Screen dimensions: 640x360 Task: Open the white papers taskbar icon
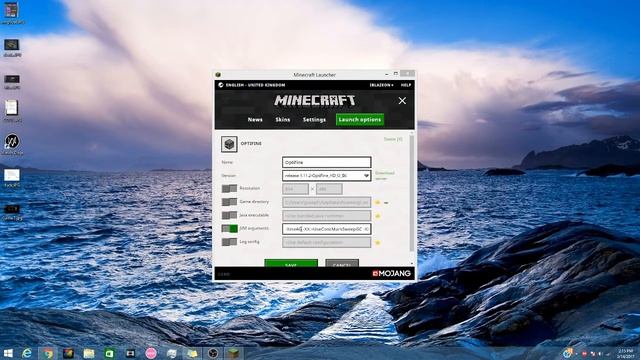(x=171, y=353)
